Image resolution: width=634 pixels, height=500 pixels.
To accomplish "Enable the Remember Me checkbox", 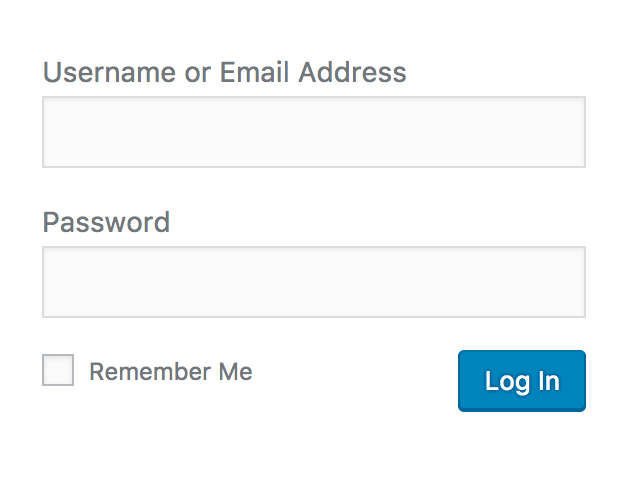I will tap(58, 371).
